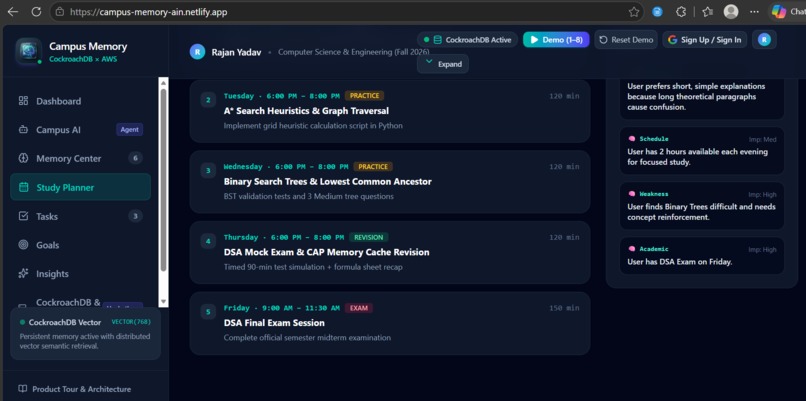Click the step number 2 badge on Tuesday session

click(x=208, y=100)
